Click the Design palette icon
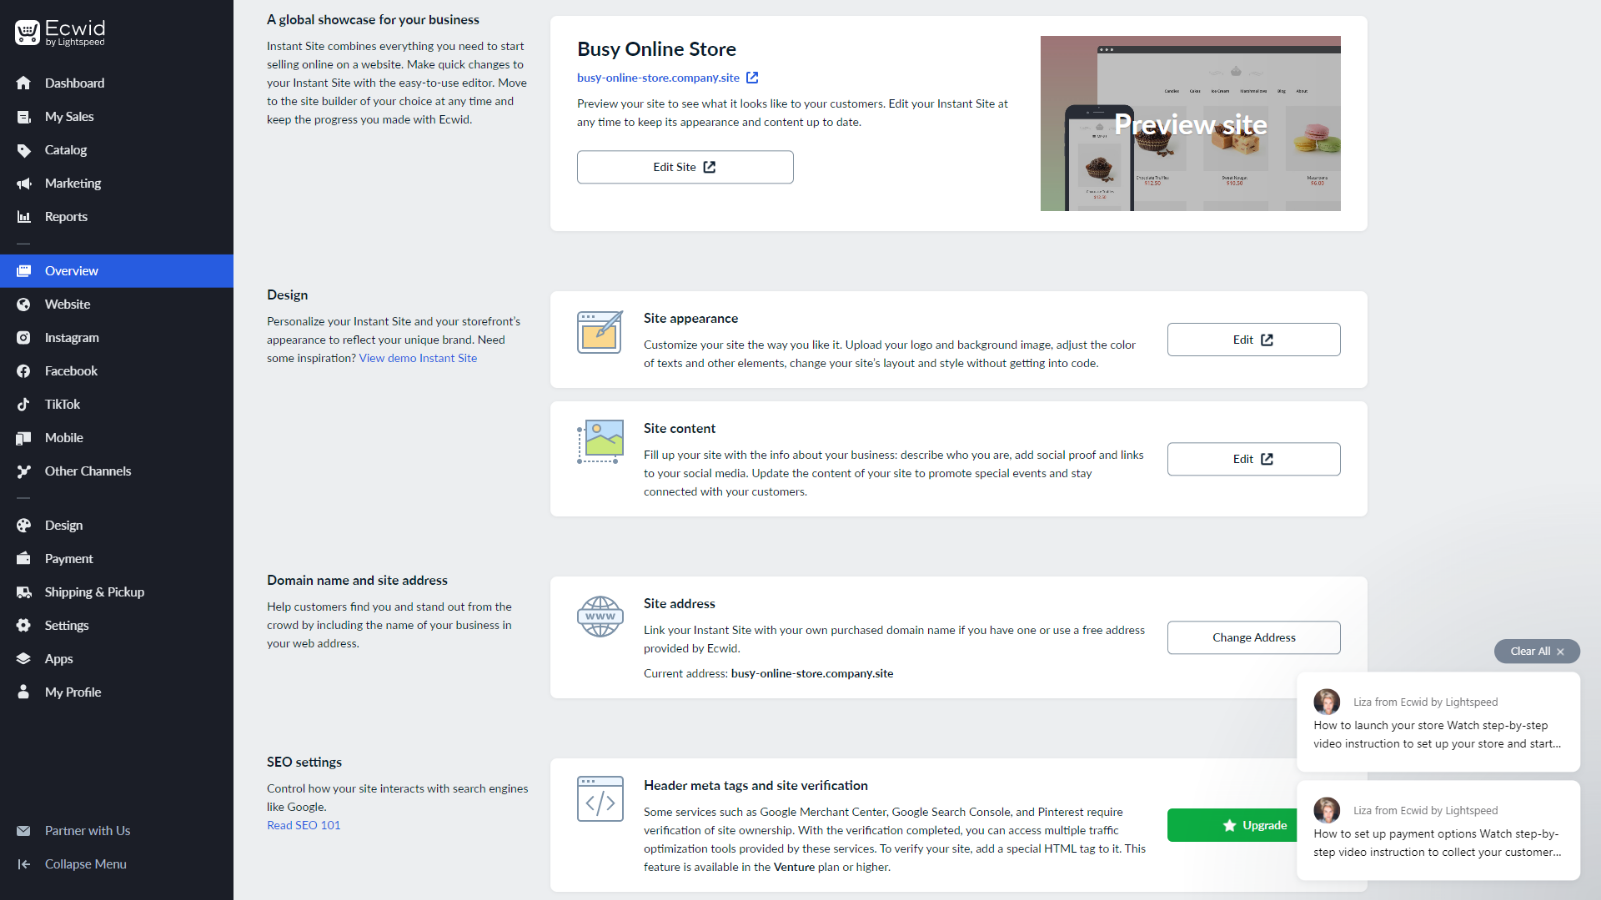1601x900 pixels. pyautogui.click(x=24, y=525)
